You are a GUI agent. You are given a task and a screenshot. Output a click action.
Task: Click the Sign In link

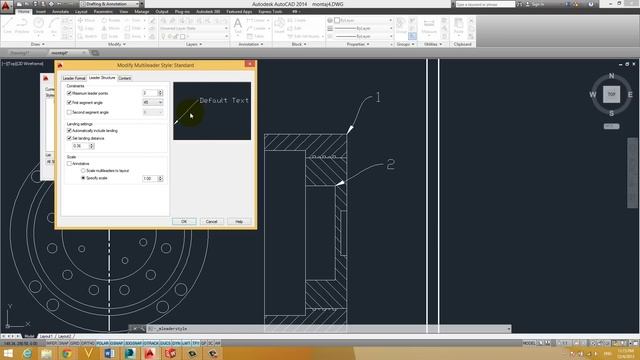point(537,4)
